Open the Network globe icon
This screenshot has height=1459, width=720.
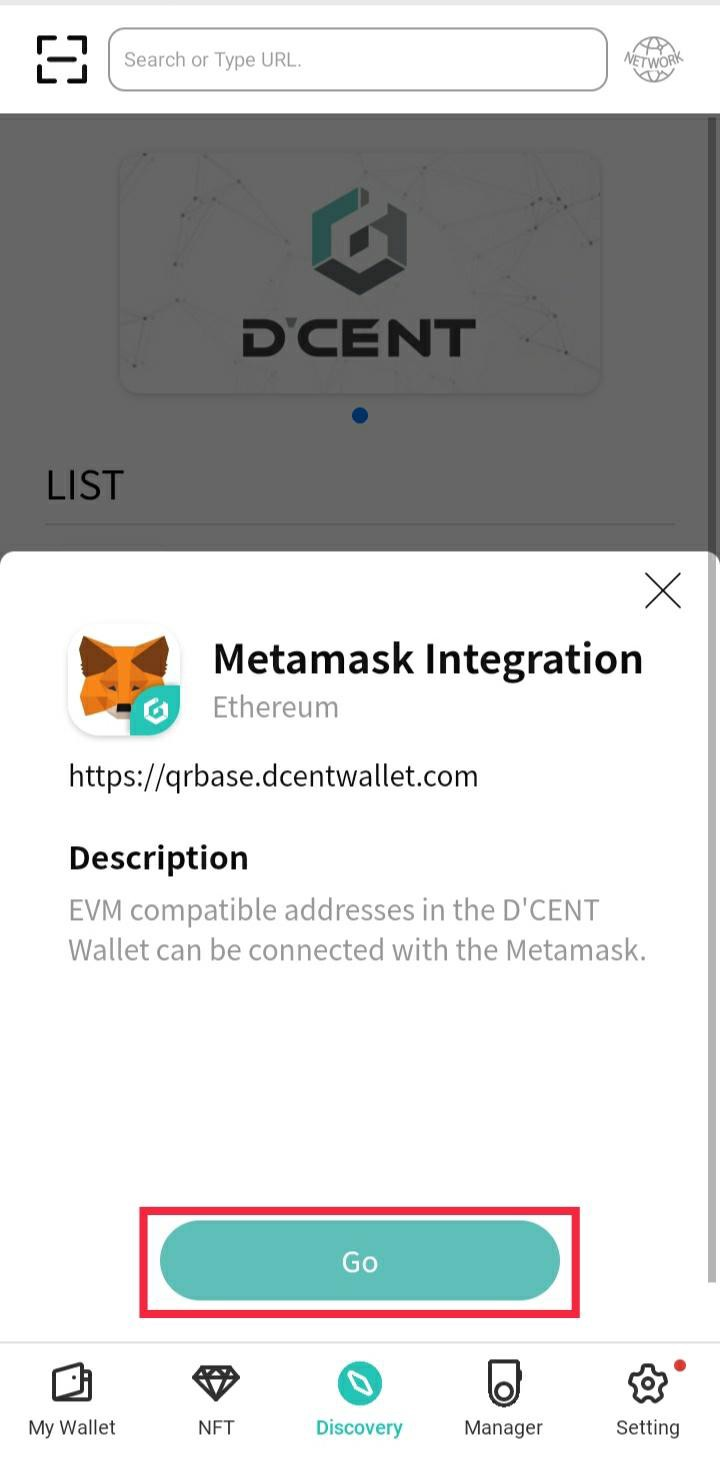pos(653,60)
